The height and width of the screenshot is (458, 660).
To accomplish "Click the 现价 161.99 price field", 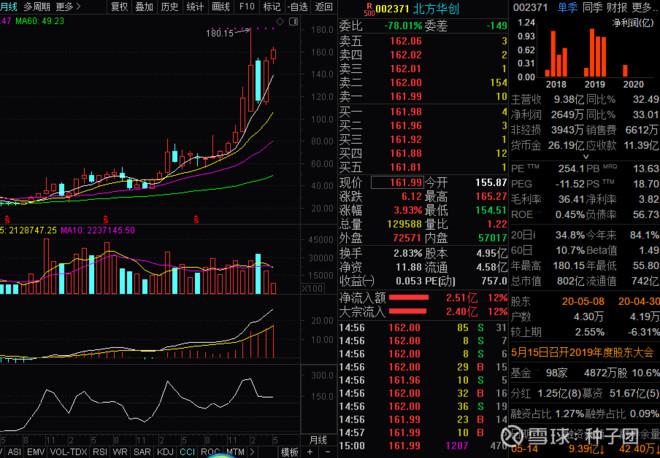I will pyautogui.click(x=397, y=182).
